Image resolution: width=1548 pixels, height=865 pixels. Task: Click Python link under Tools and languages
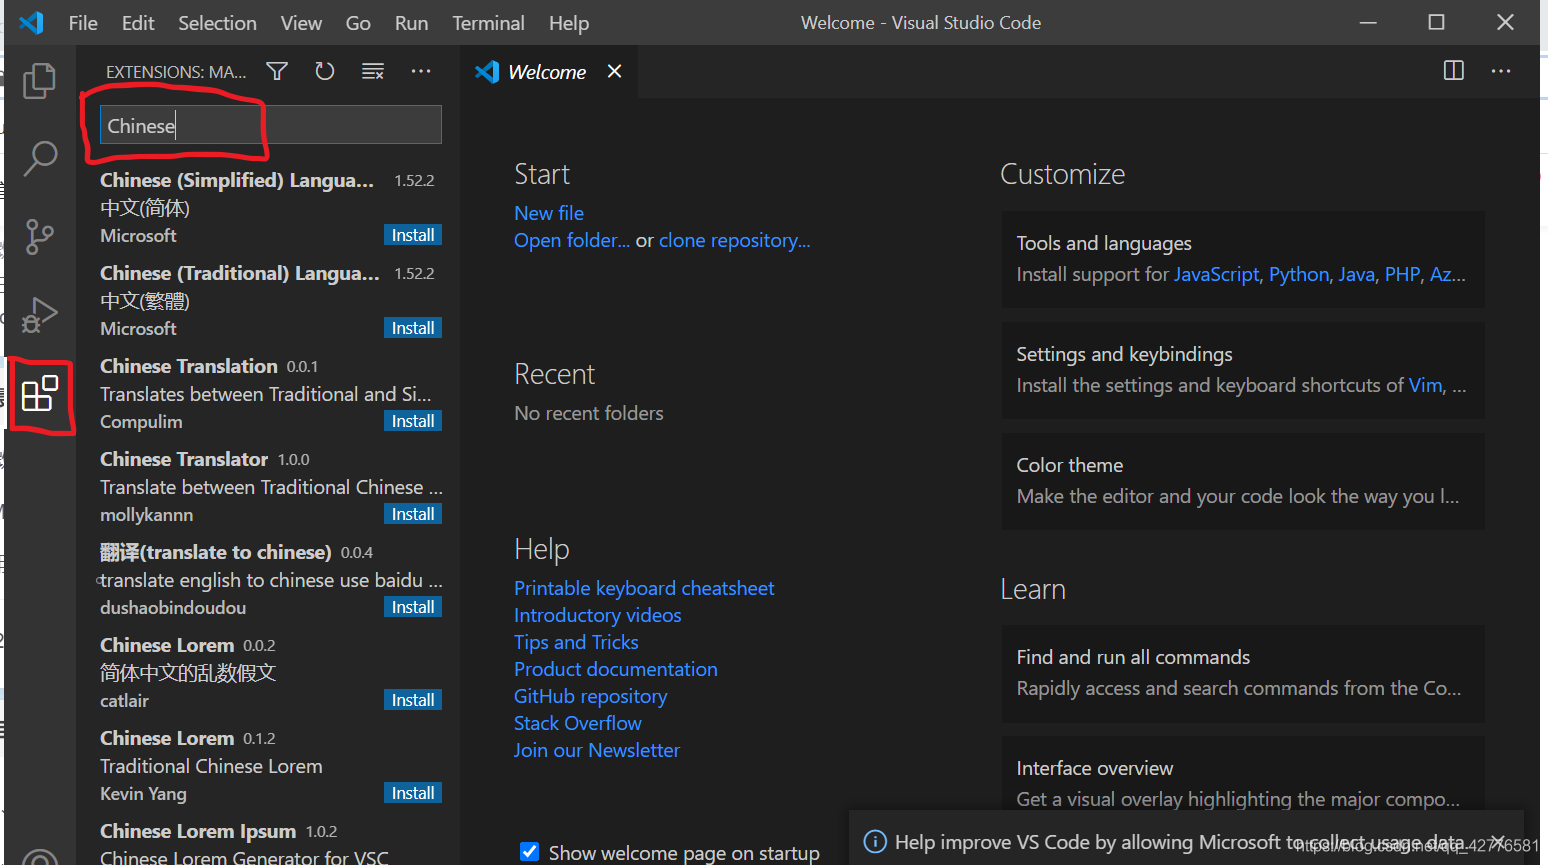point(1298,274)
